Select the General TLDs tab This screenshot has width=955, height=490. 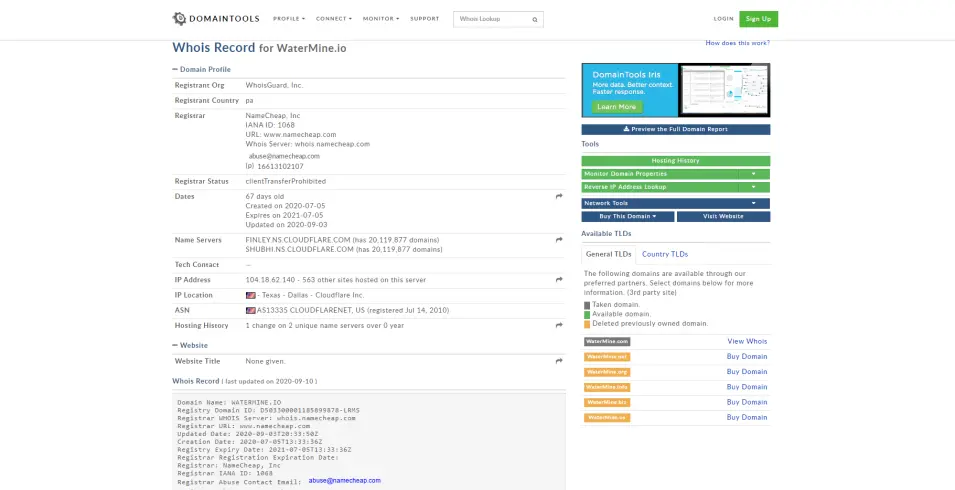(608, 254)
